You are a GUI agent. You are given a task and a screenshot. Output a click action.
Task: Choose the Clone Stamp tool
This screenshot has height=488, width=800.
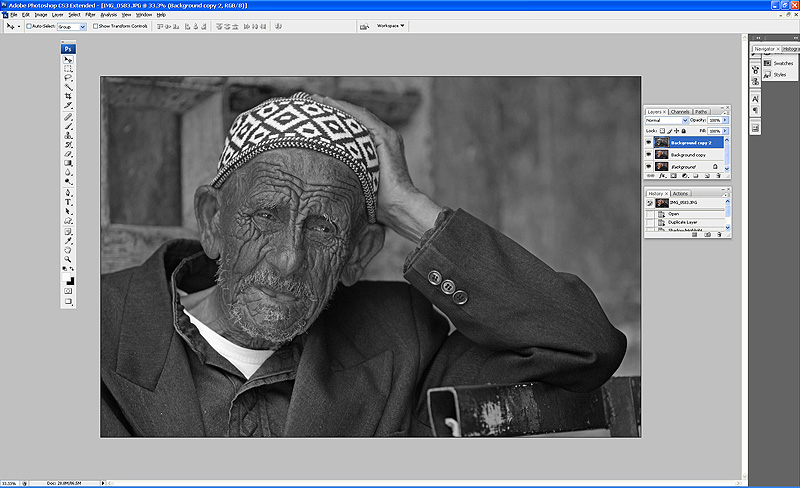click(68, 135)
